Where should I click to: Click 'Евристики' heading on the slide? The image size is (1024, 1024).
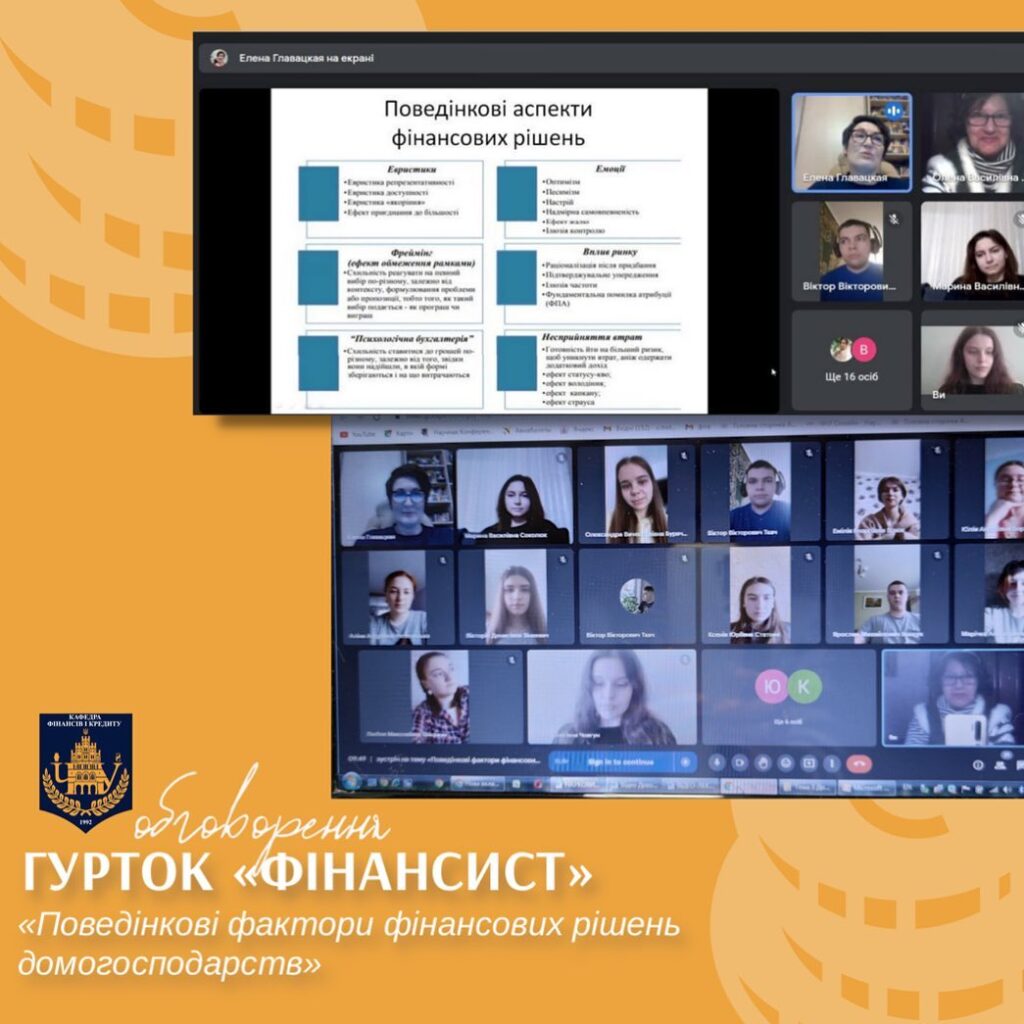[x=411, y=169]
